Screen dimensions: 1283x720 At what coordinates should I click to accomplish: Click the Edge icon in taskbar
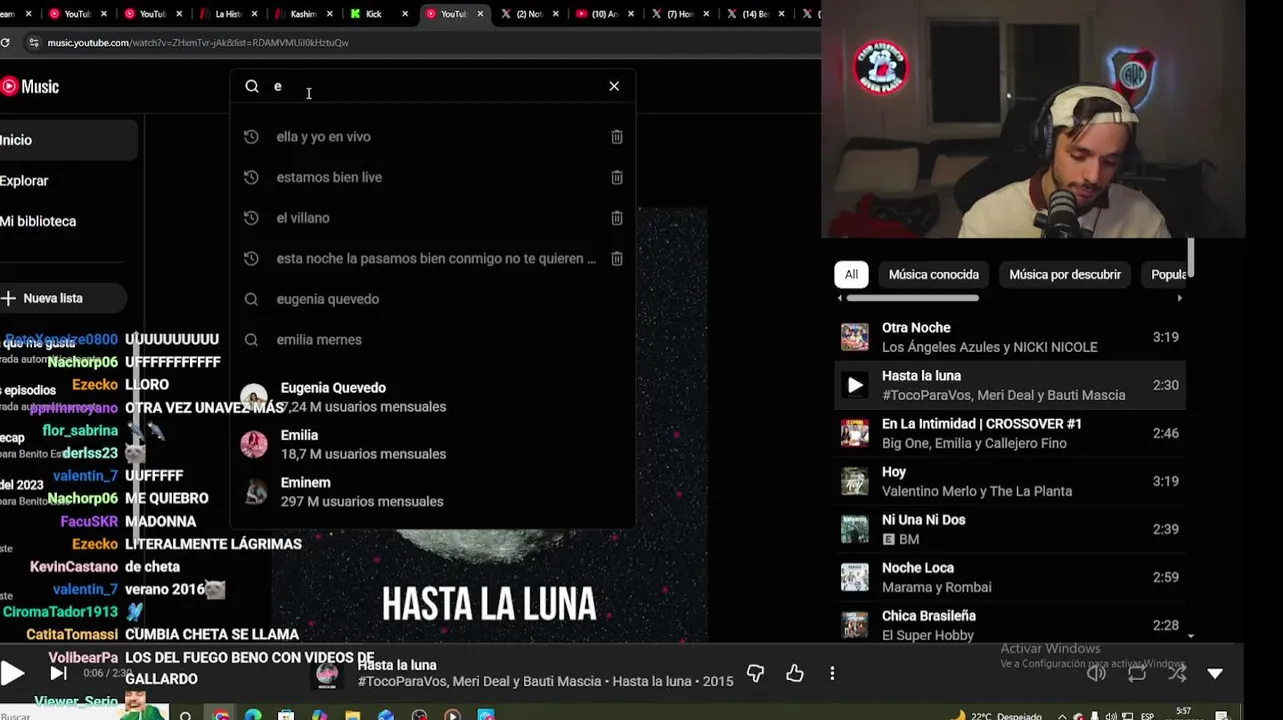pyautogui.click(x=253, y=716)
